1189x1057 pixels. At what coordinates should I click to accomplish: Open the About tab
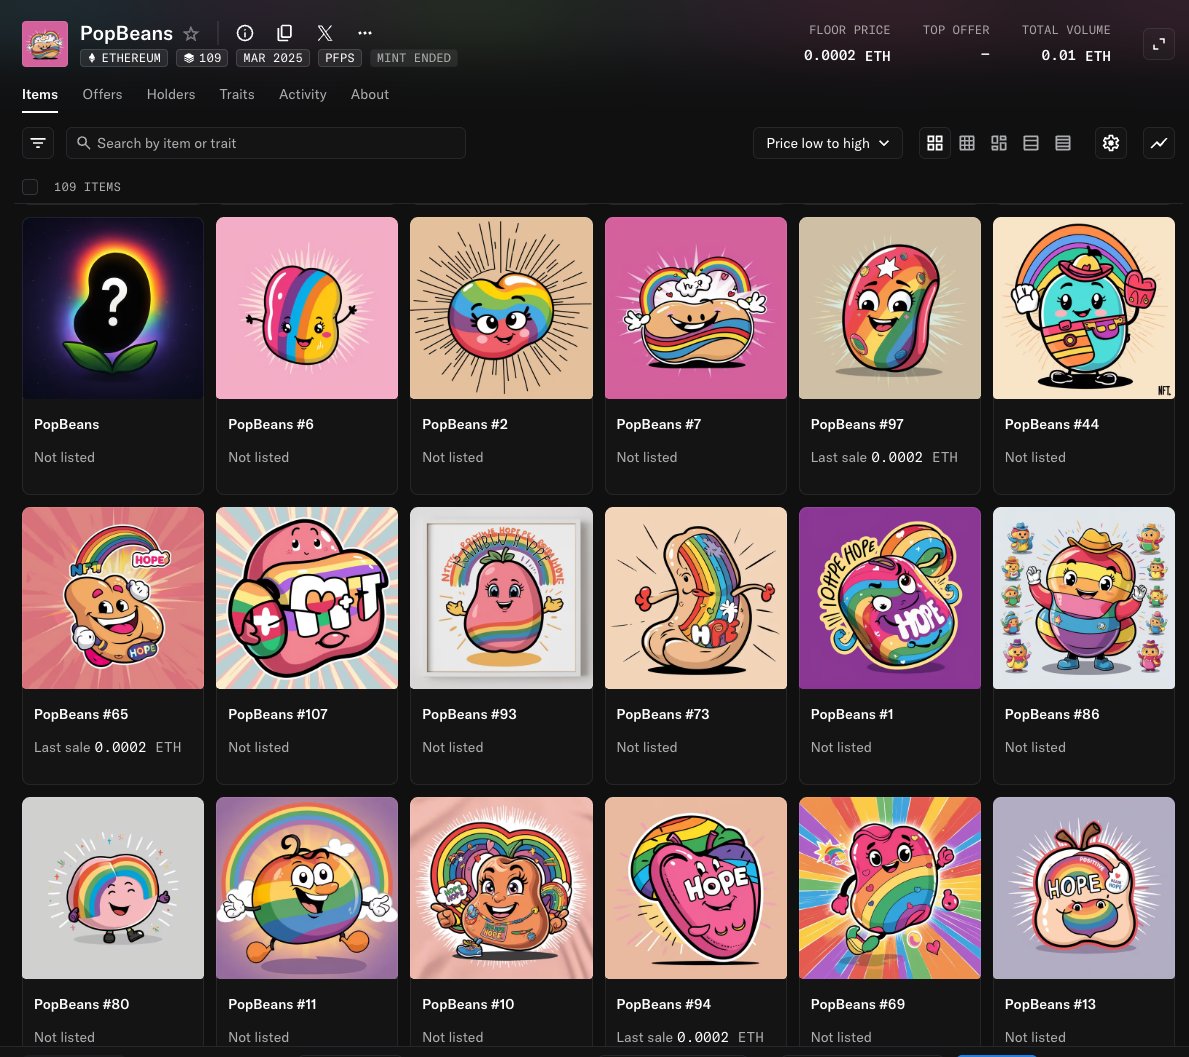pyautogui.click(x=369, y=95)
